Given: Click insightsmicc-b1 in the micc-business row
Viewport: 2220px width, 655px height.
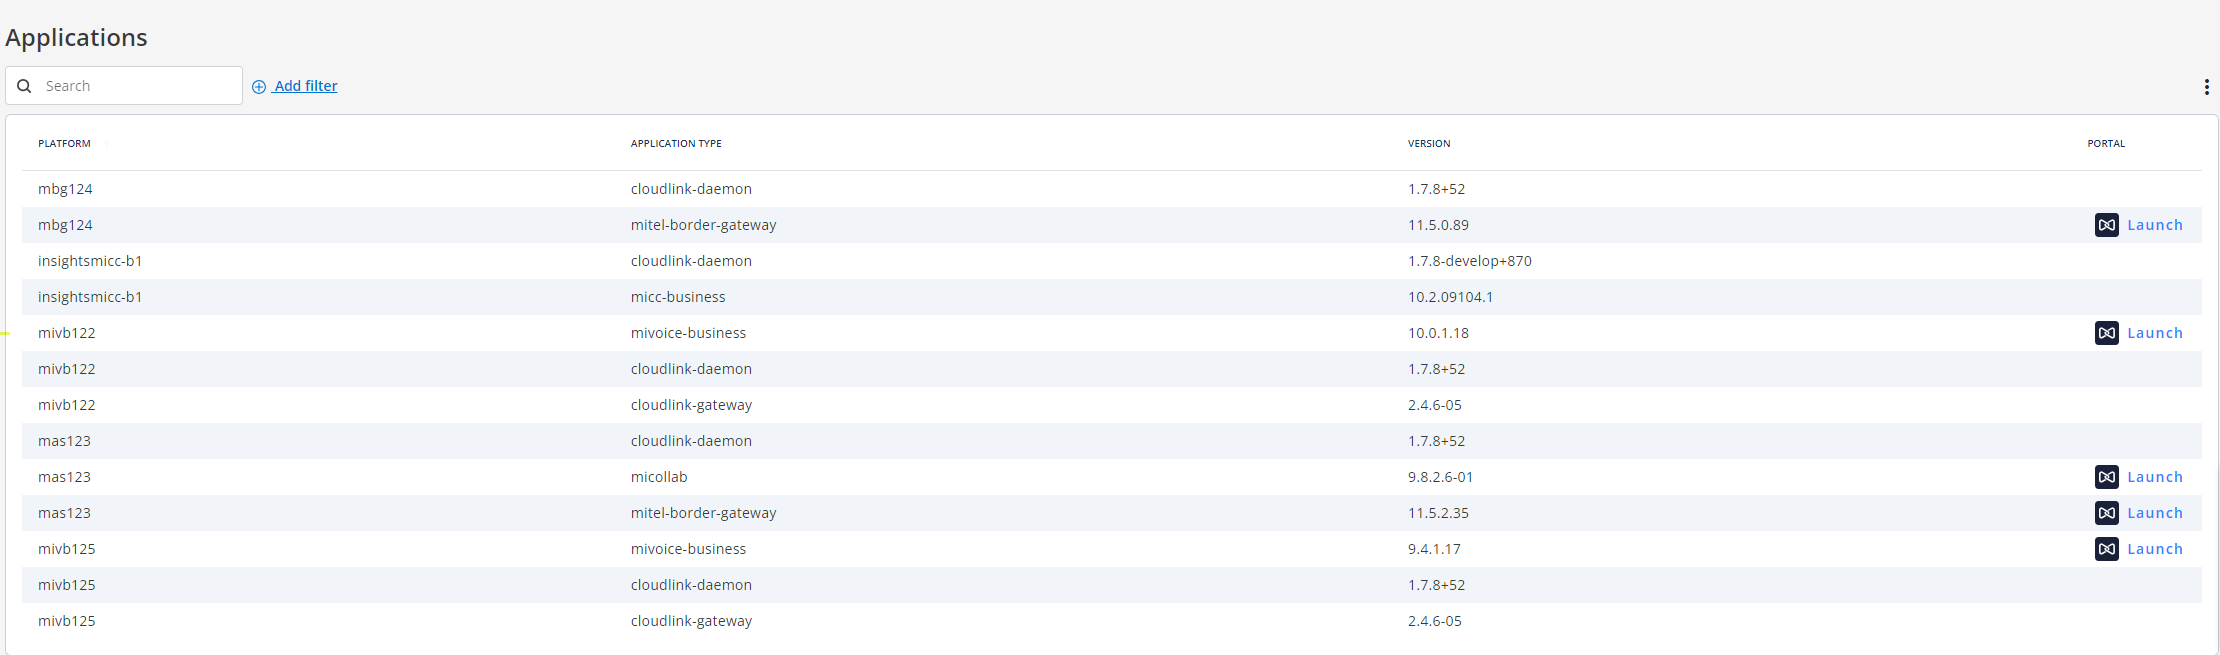Looking at the screenshot, I should pyautogui.click(x=90, y=297).
